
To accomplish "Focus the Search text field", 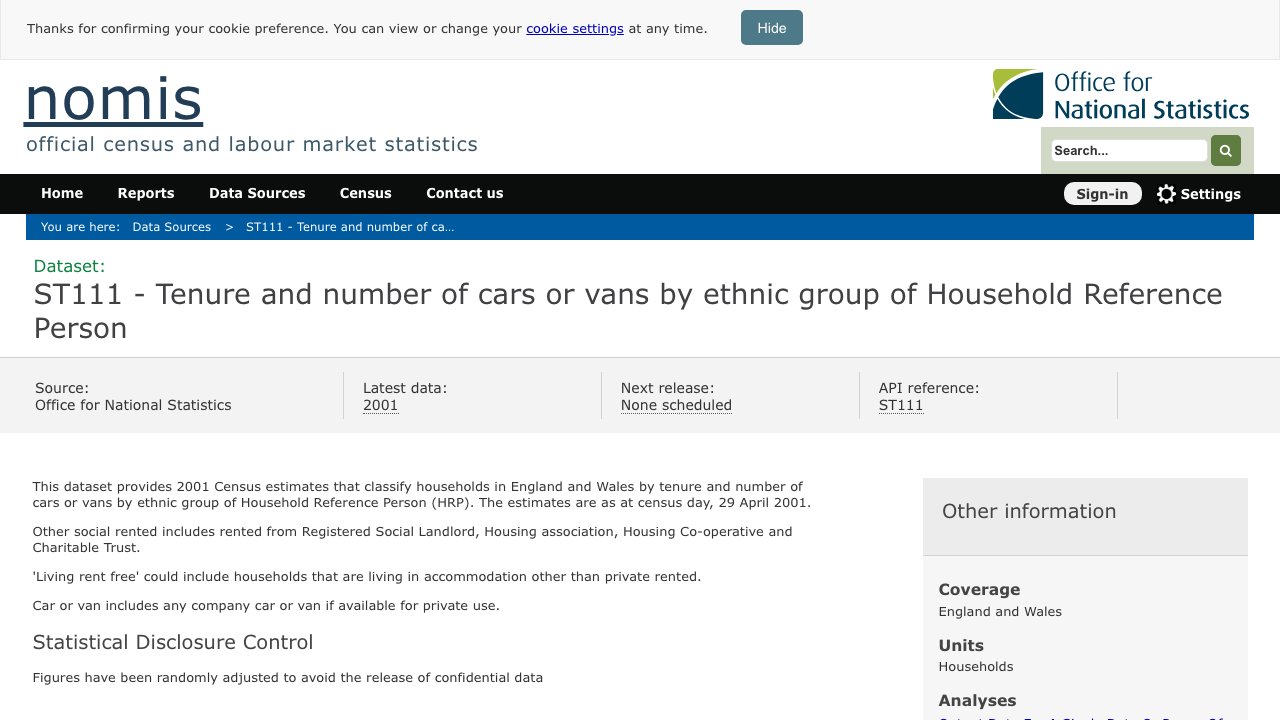I will coord(1128,151).
